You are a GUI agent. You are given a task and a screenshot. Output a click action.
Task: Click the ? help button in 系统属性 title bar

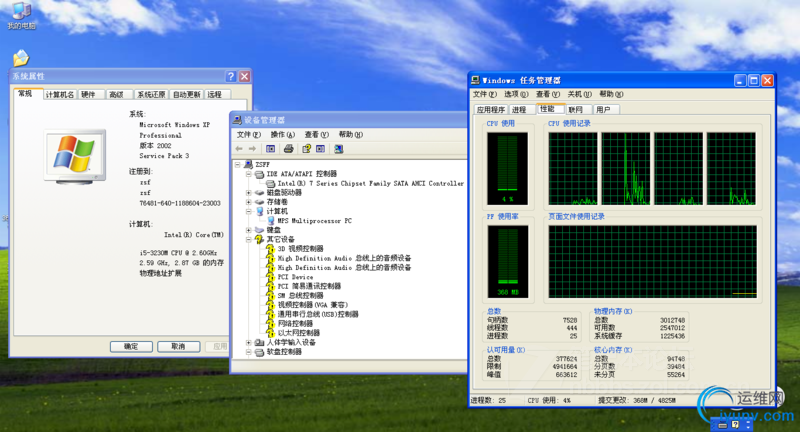click(x=231, y=76)
